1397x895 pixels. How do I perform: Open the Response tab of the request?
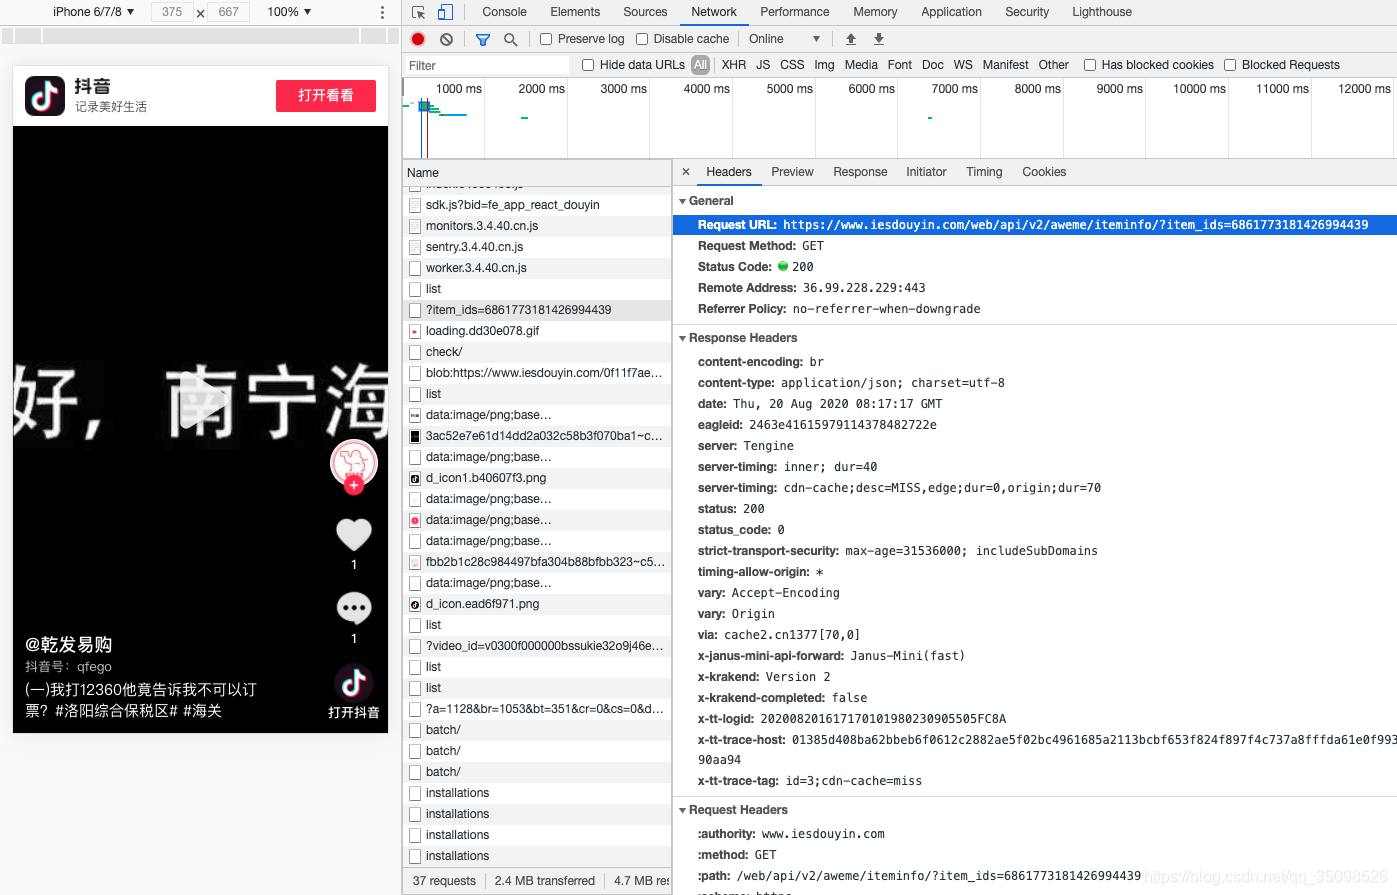tap(860, 172)
